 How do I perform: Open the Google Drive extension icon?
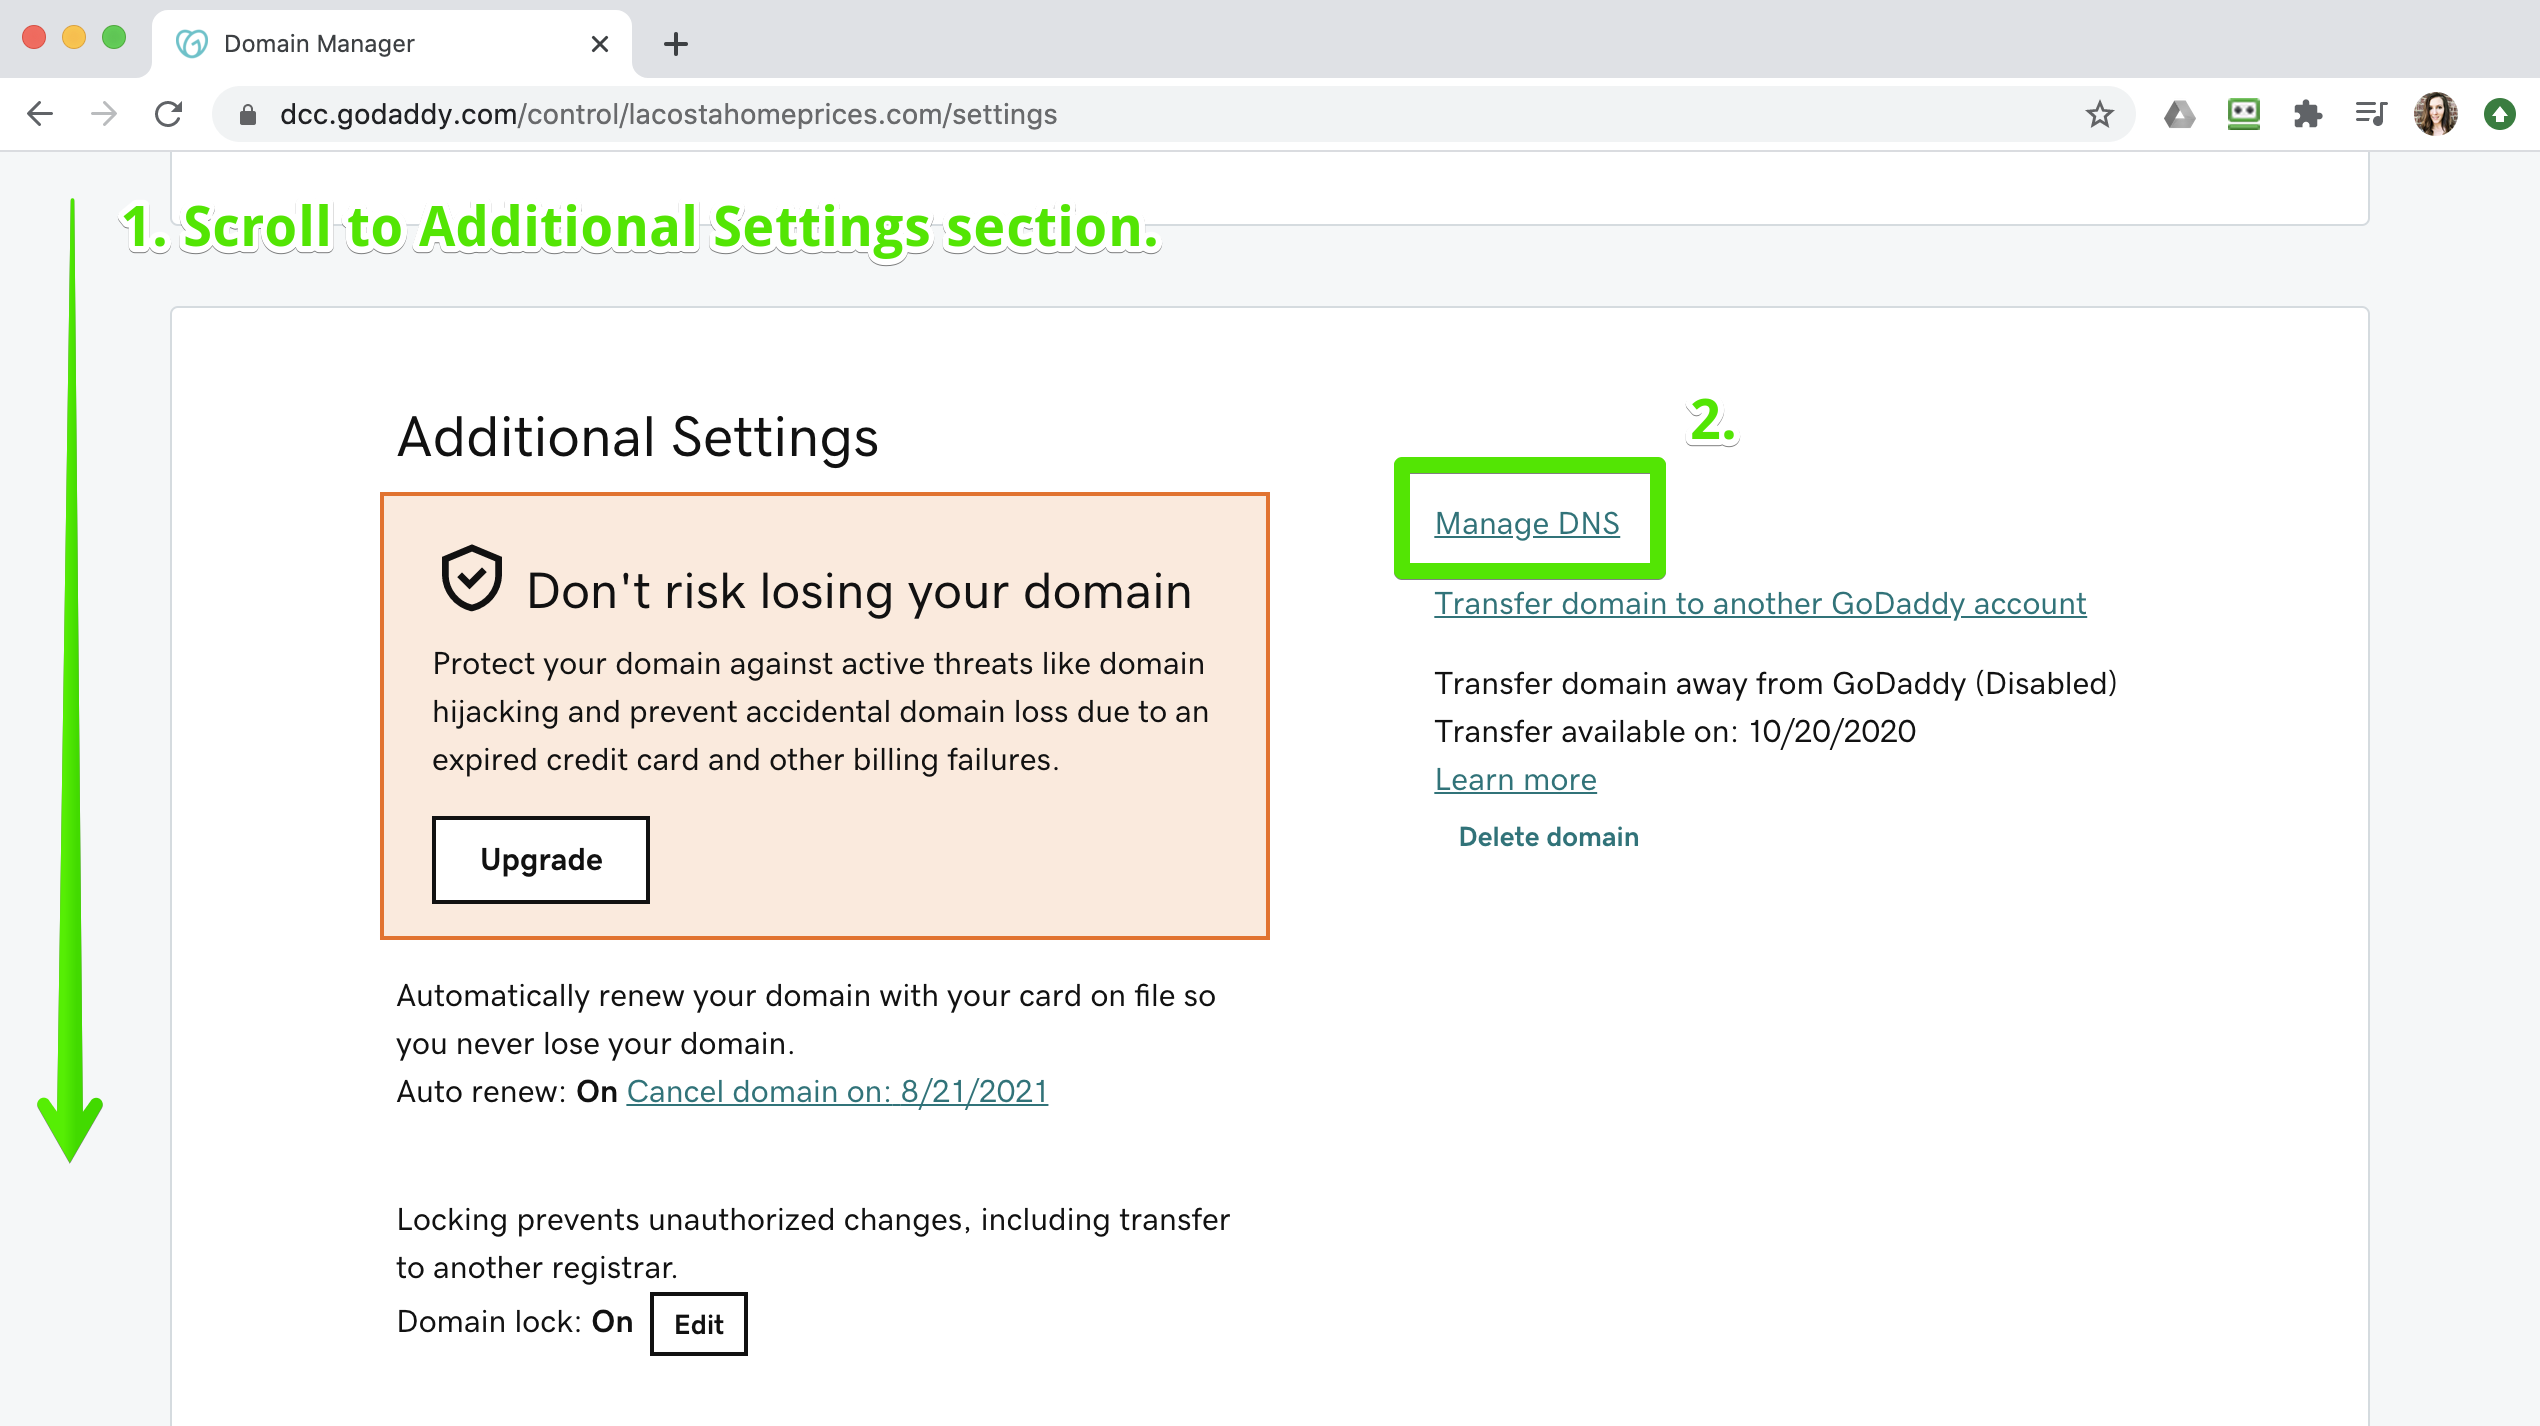(x=2179, y=114)
